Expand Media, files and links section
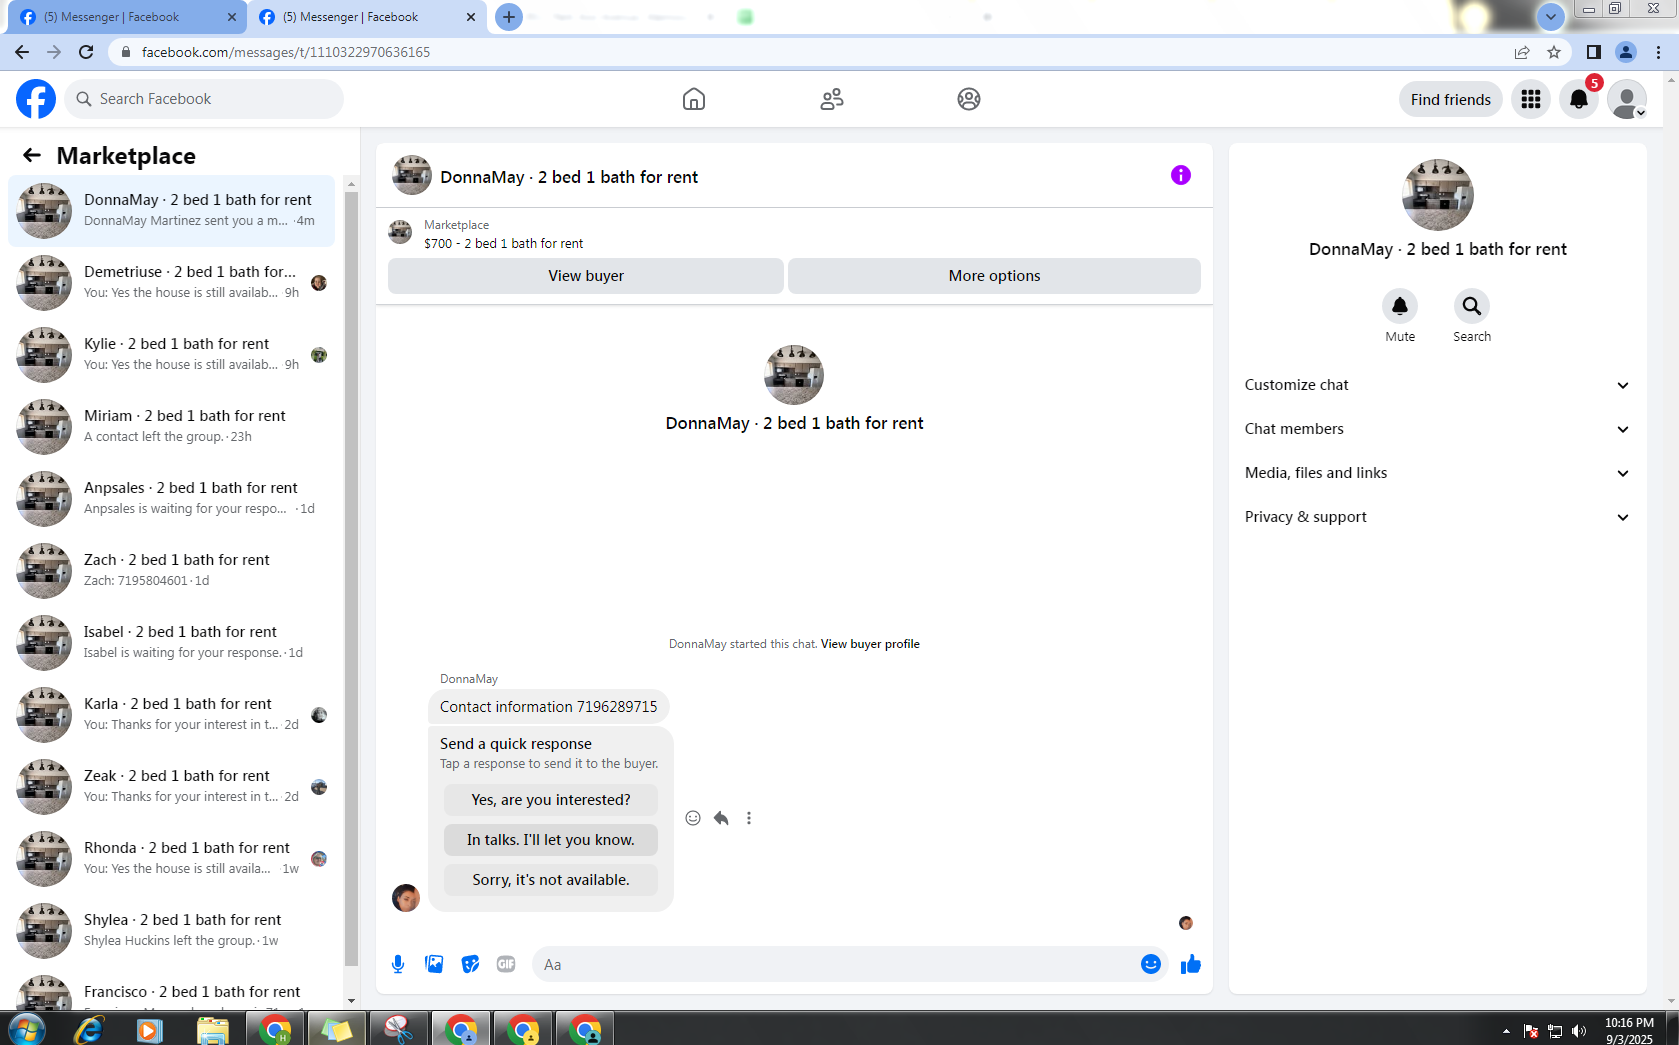The width and height of the screenshot is (1679, 1045). 1437,473
